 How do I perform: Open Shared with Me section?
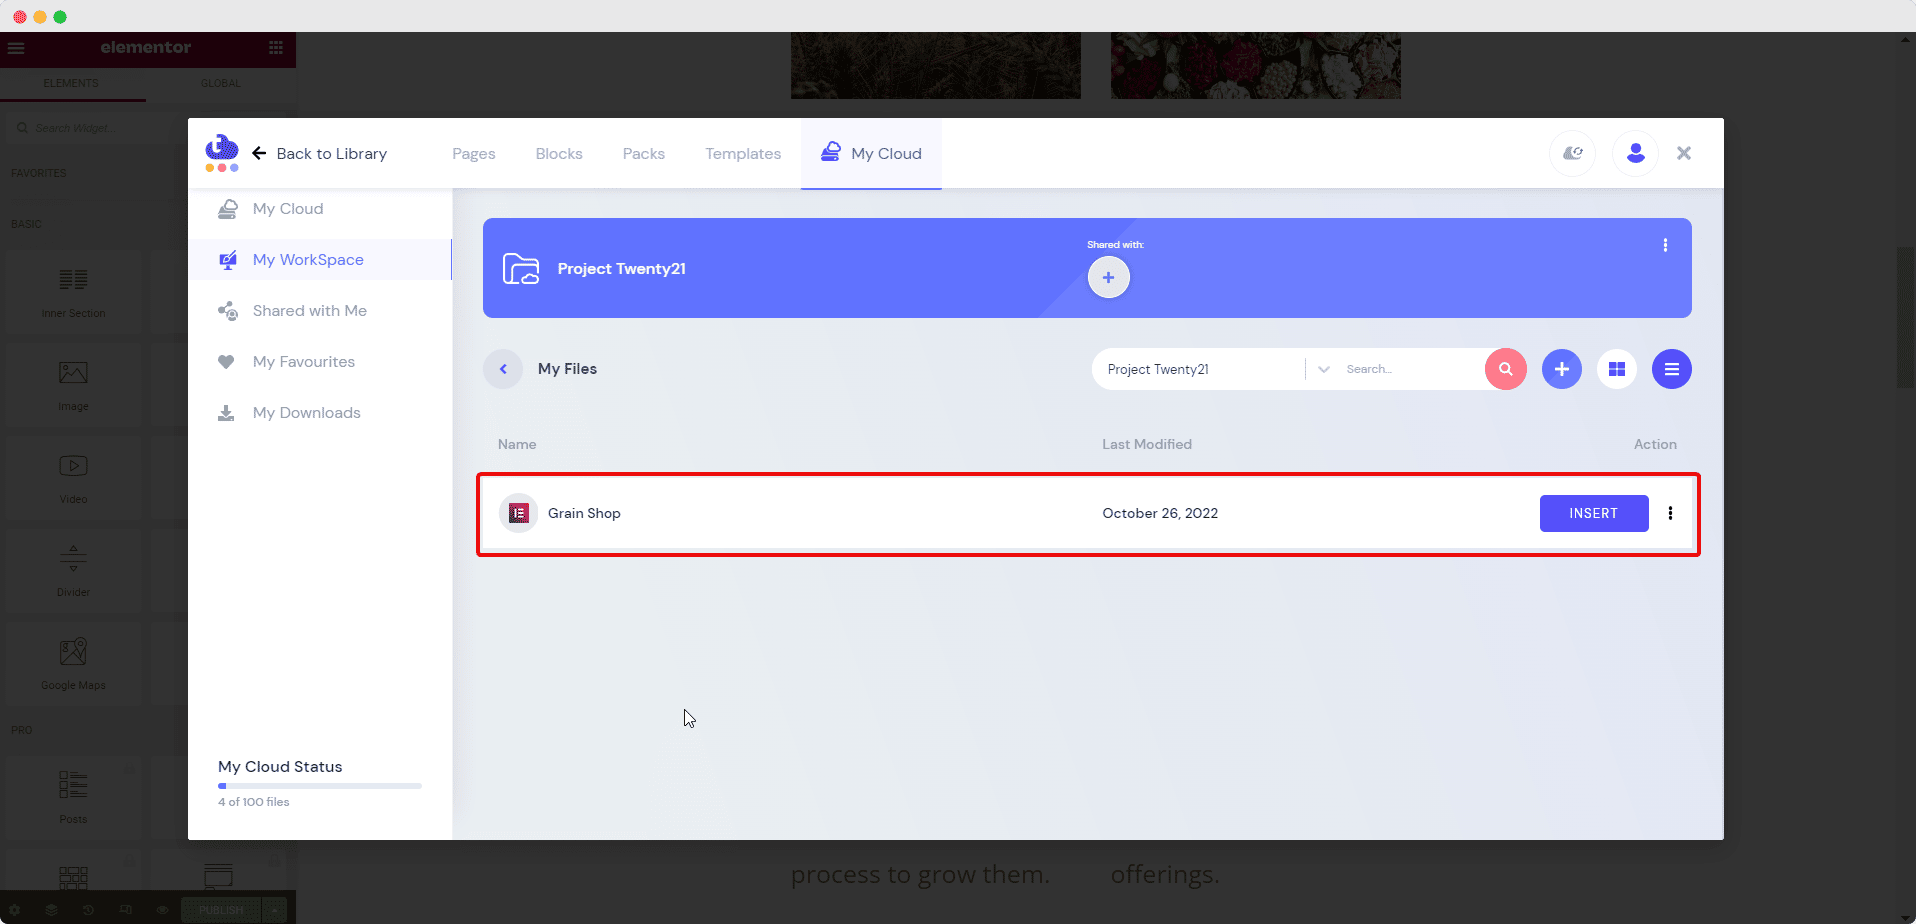point(320,311)
